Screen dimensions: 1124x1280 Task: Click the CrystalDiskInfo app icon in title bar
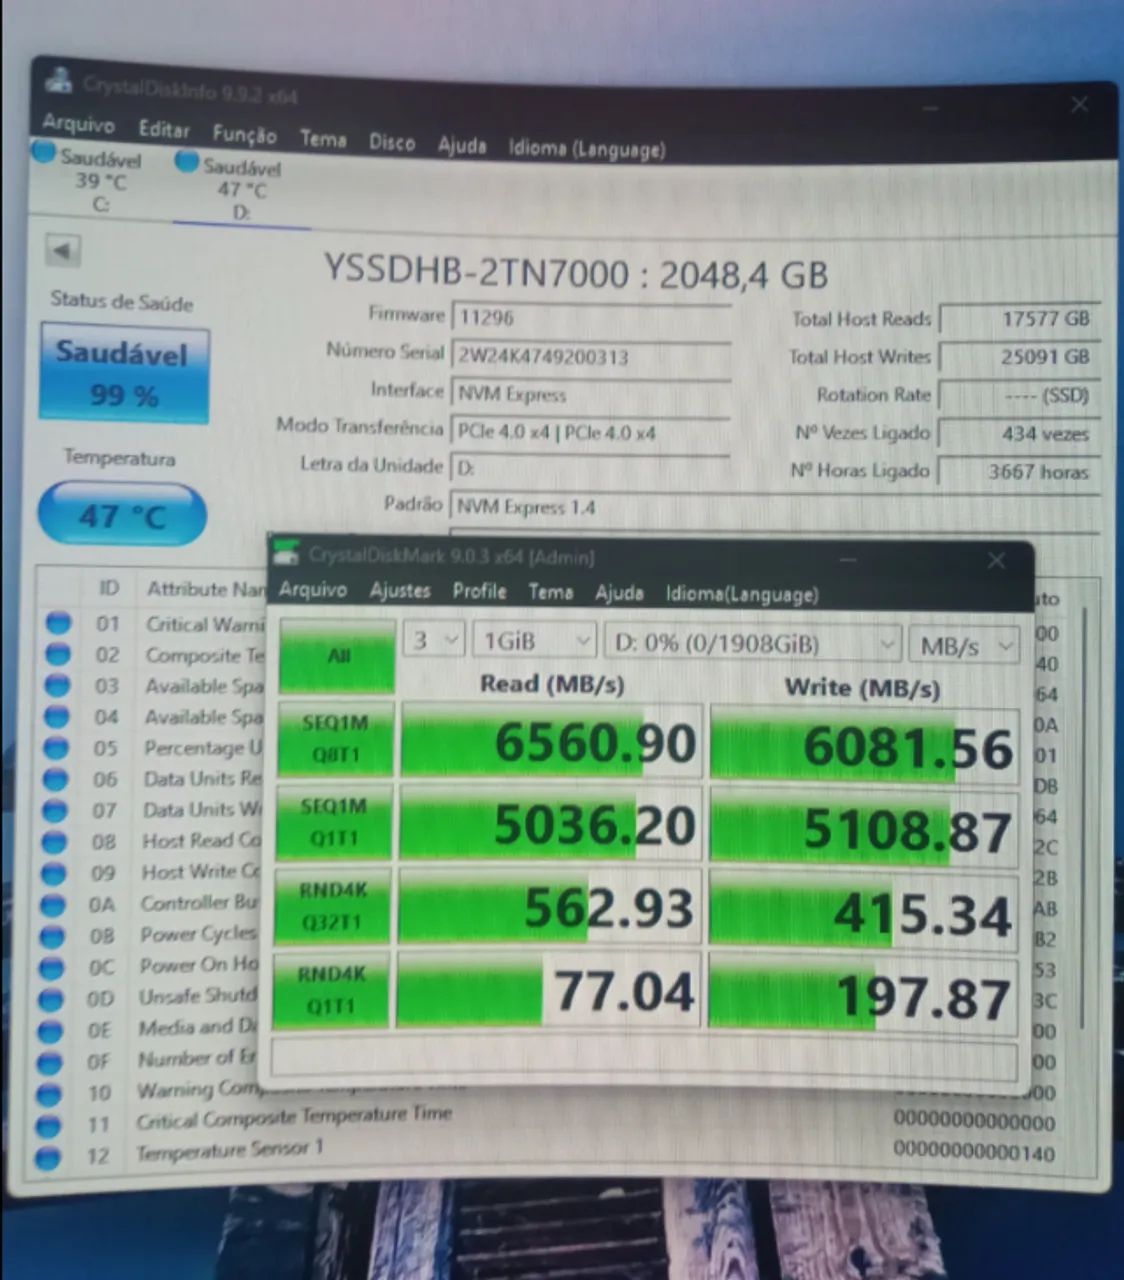tap(59, 81)
